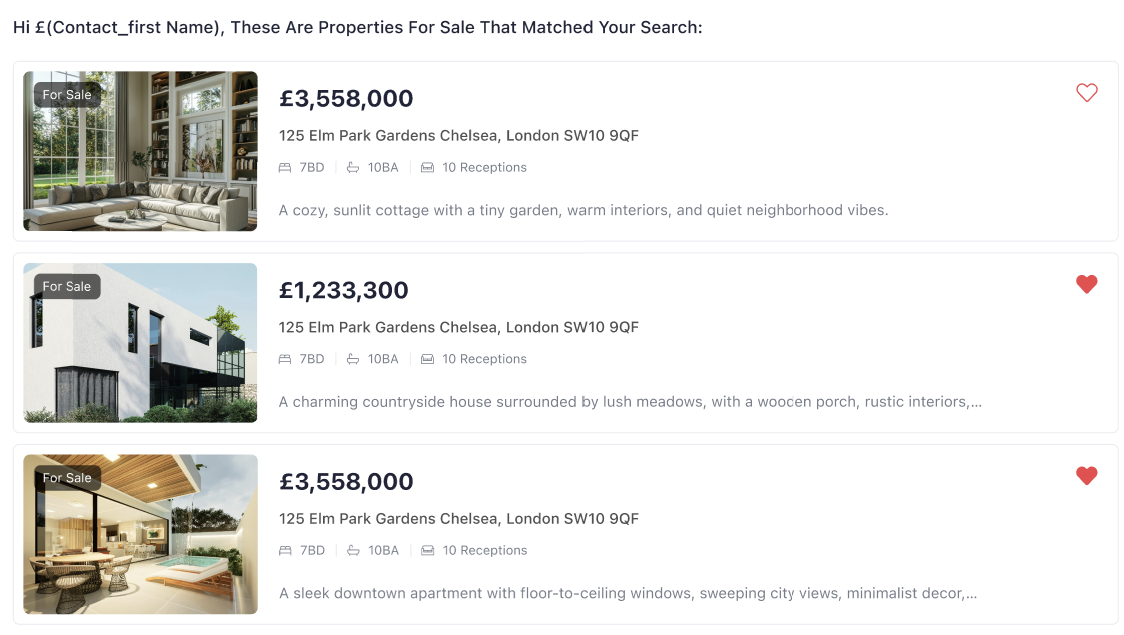Click the third listing's Elm Park Gardens address
The image size is (1124, 635).
[x=458, y=519]
